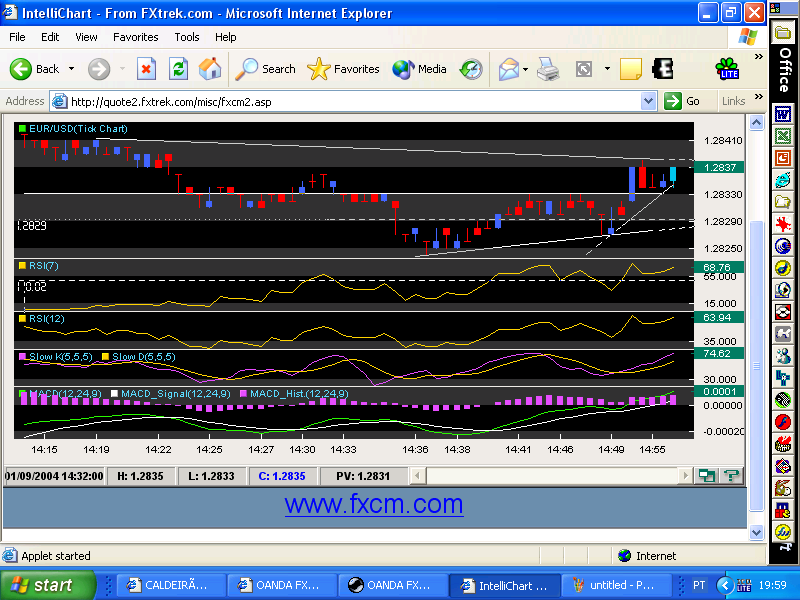Stop page loading with the Stop icon

pos(146,69)
